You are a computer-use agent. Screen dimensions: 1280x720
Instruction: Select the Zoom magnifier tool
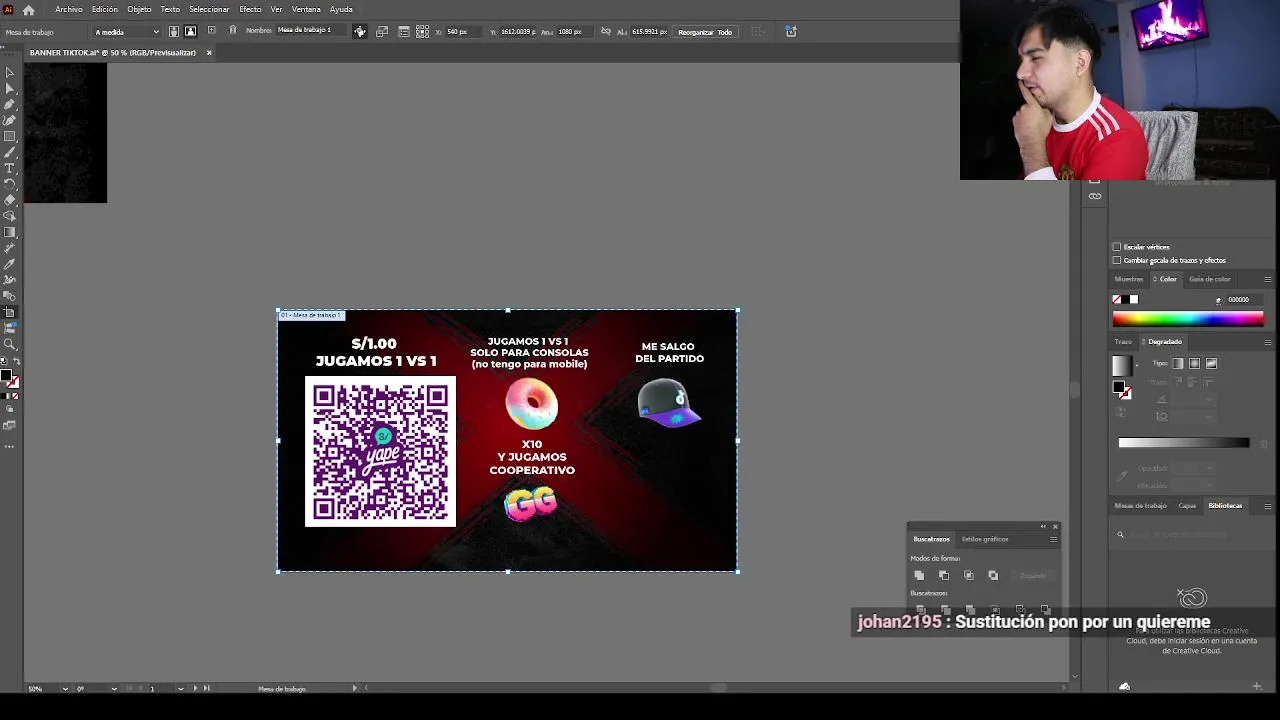click(10, 344)
